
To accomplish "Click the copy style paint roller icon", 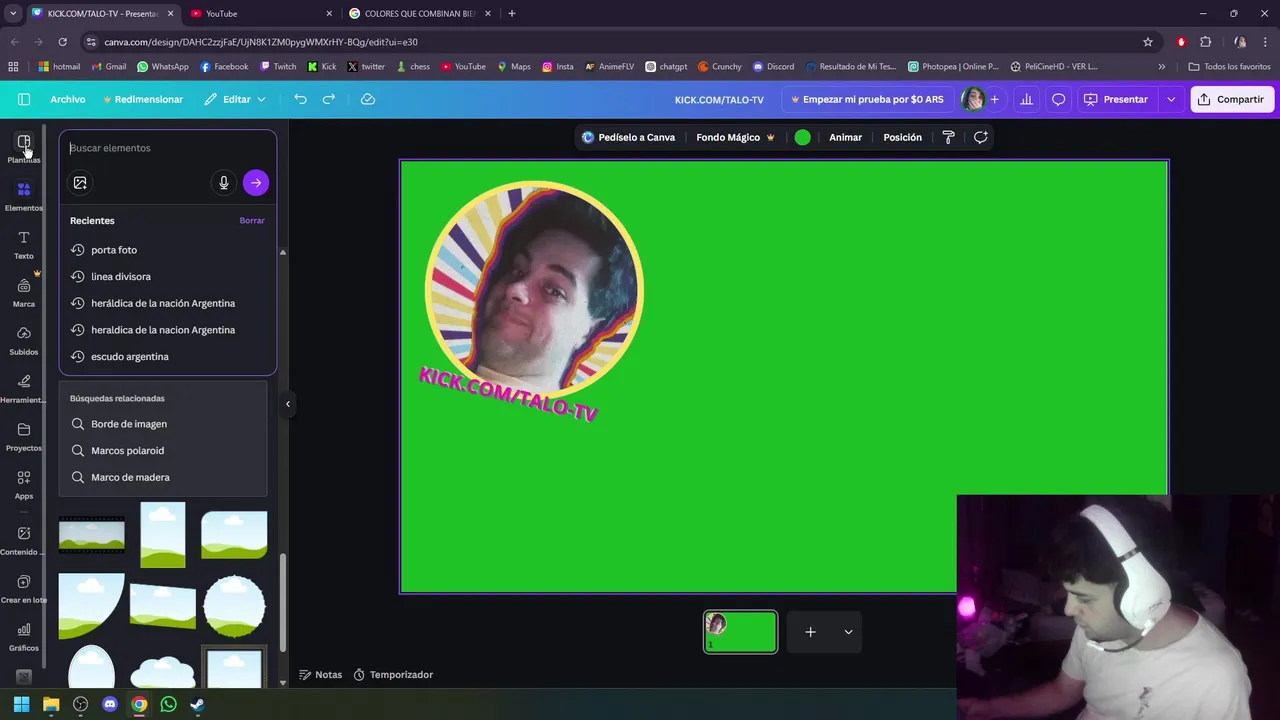I will coord(949,137).
